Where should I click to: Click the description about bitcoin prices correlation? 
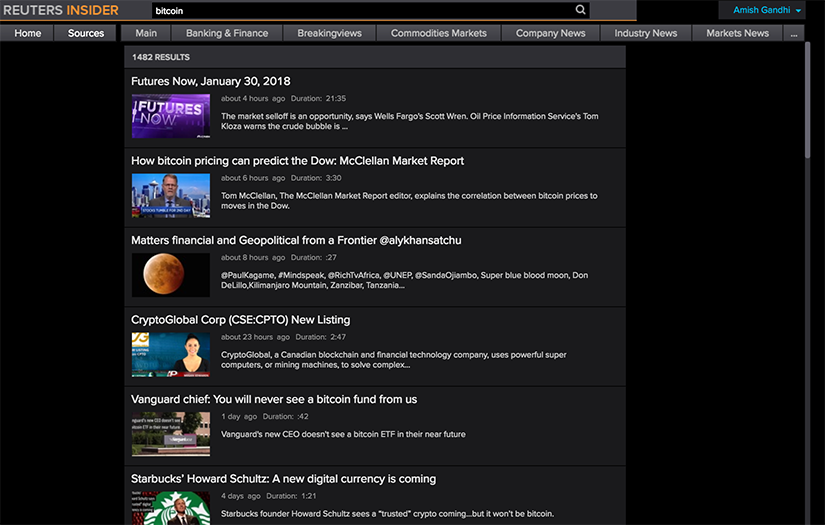[x=409, y=200]
